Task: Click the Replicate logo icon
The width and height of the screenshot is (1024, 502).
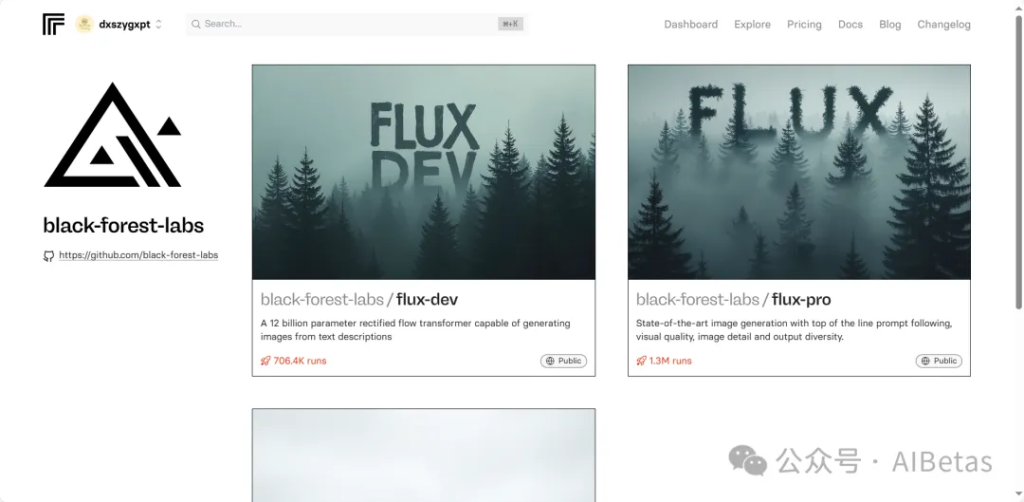Action: (x=53, y=24)
